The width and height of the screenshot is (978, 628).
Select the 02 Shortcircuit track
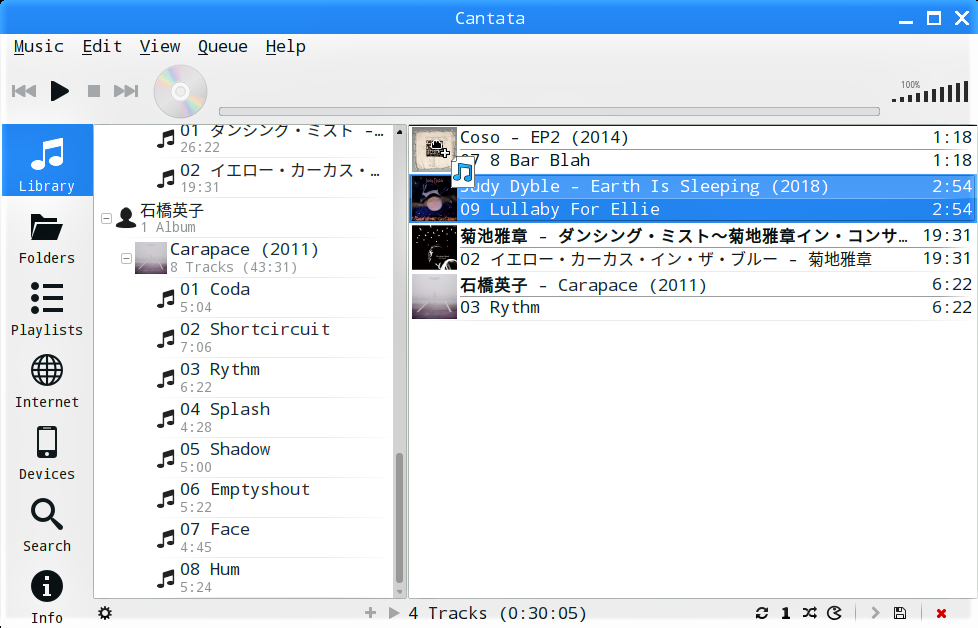click(x=271, y=338)
